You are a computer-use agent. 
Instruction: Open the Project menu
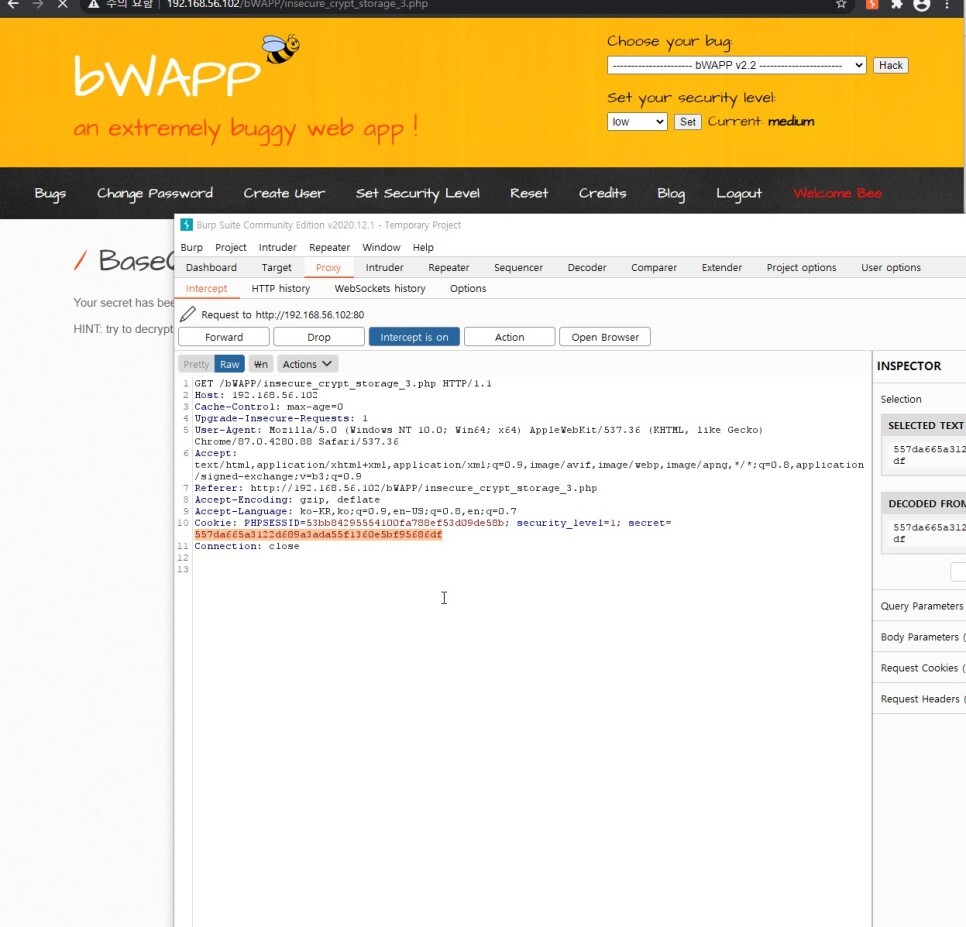(x=230, y=247)
